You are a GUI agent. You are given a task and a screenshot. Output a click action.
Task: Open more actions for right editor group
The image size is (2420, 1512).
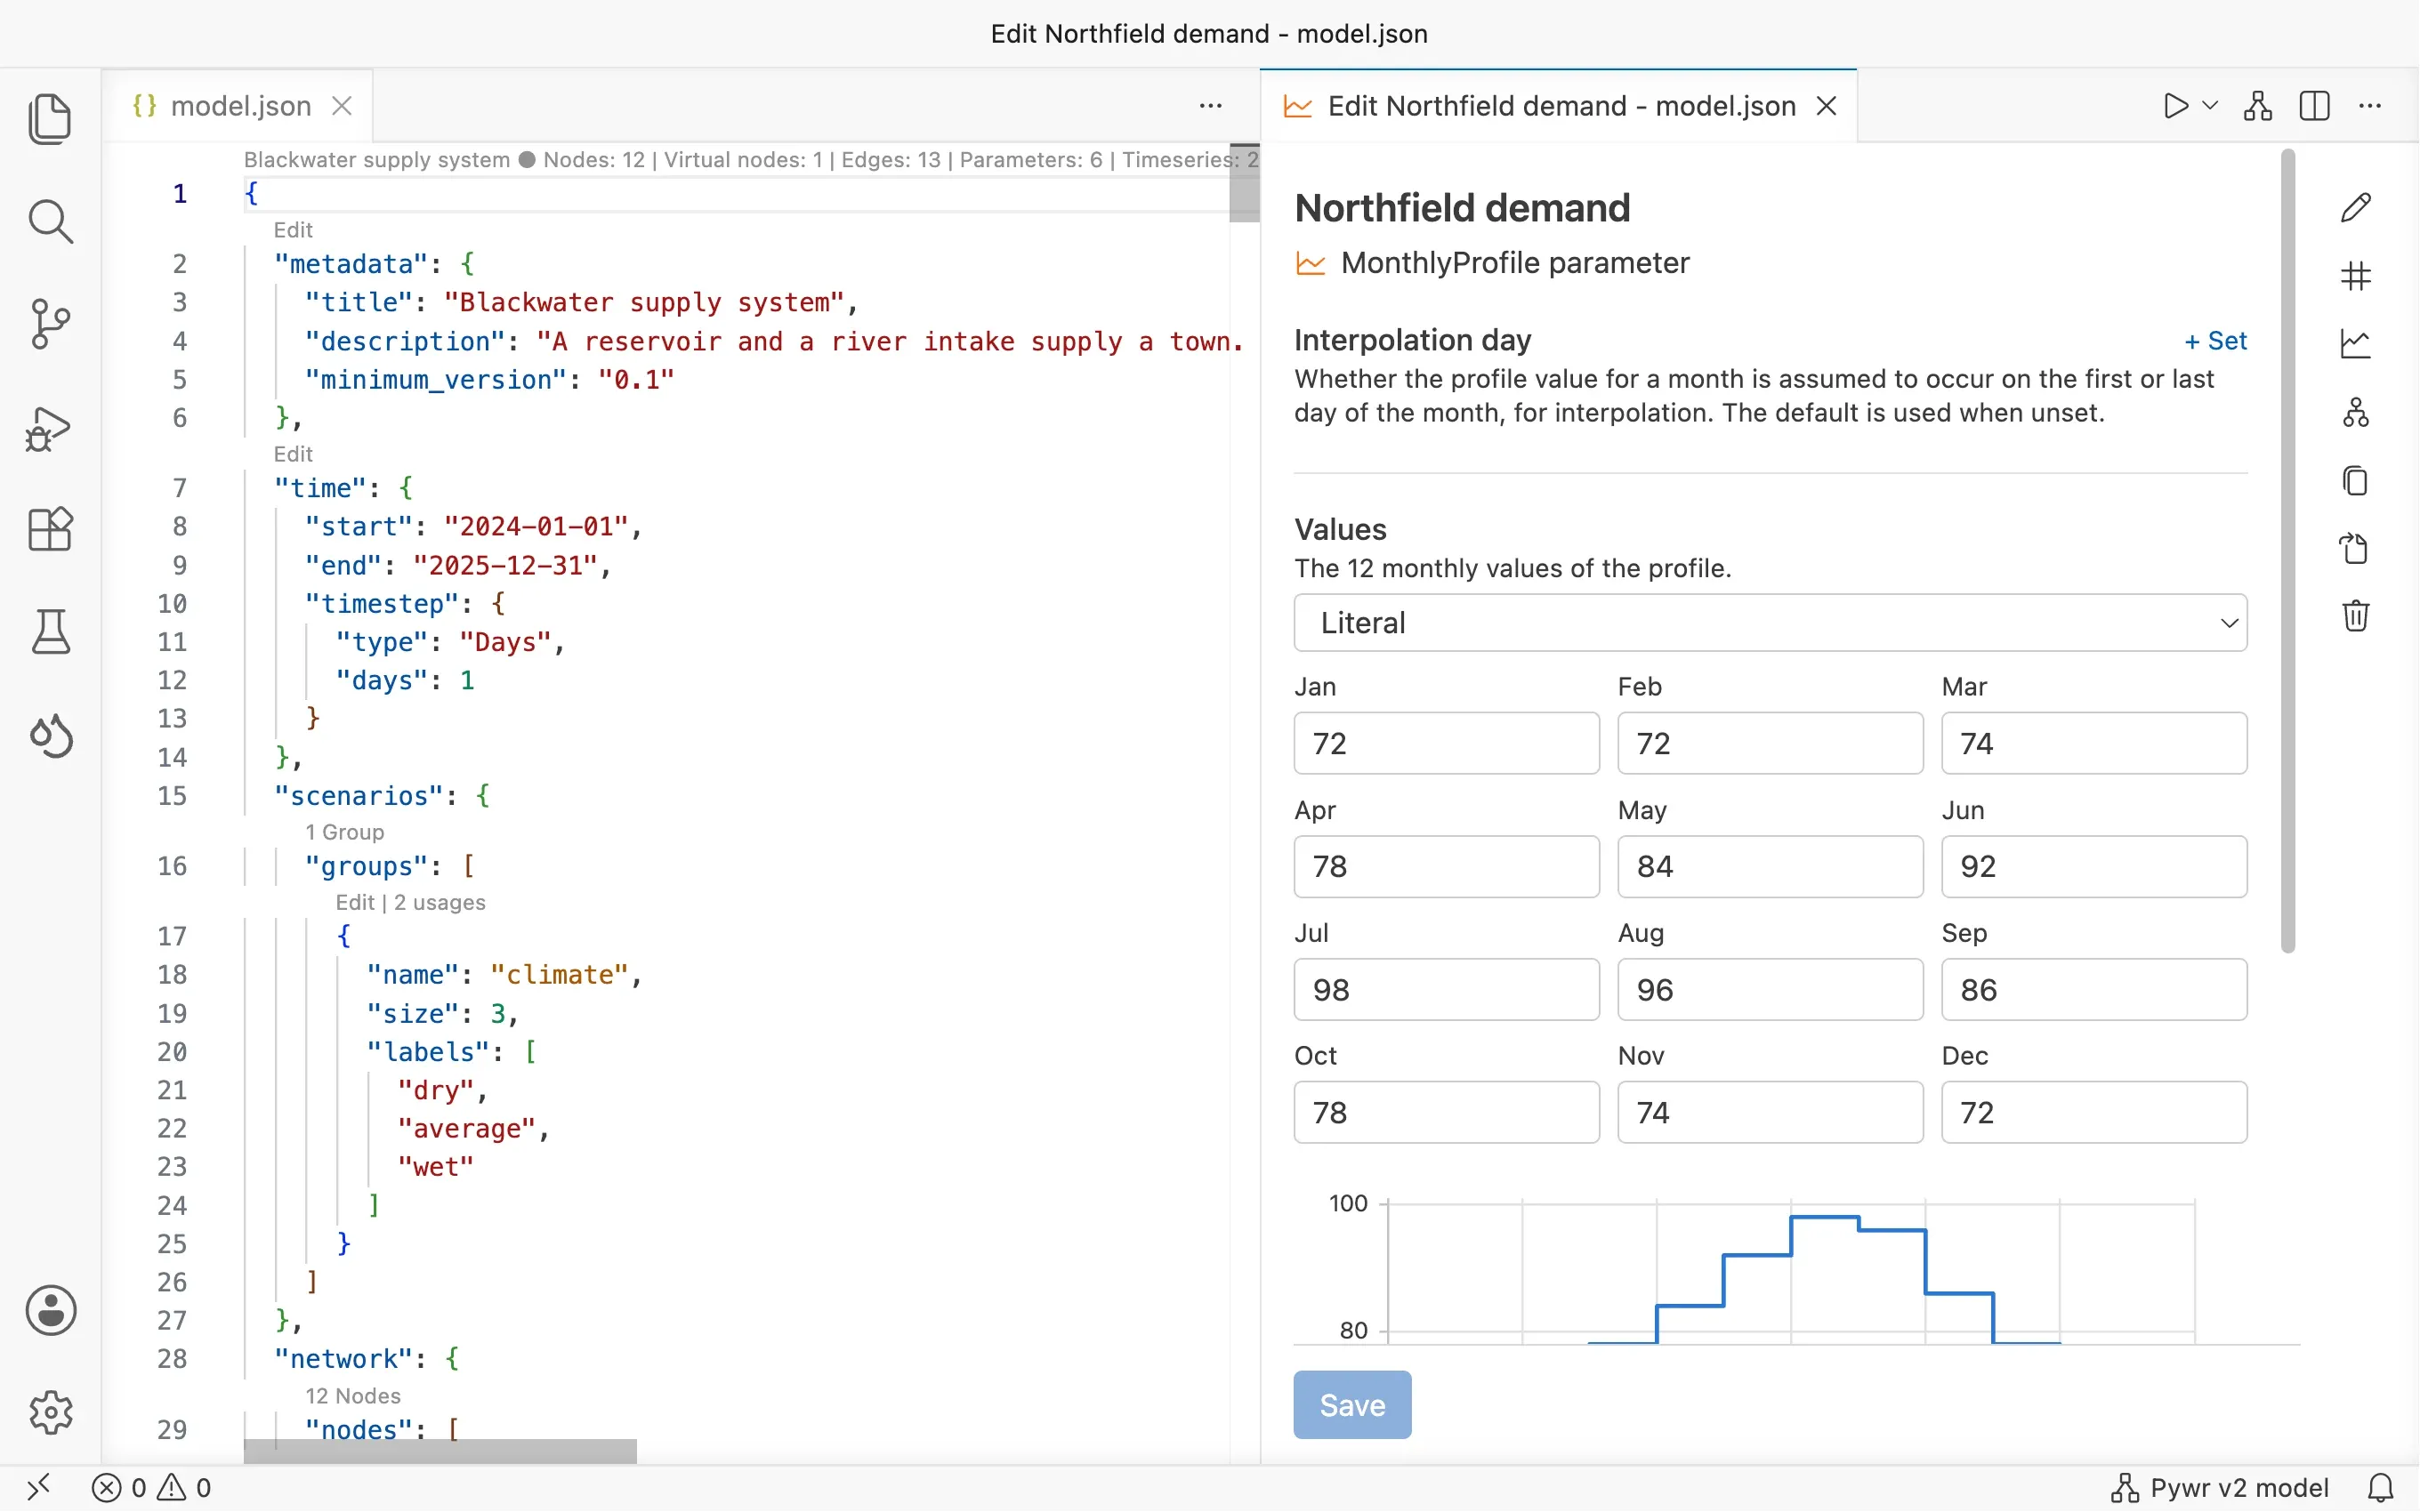coord(2370,106)
